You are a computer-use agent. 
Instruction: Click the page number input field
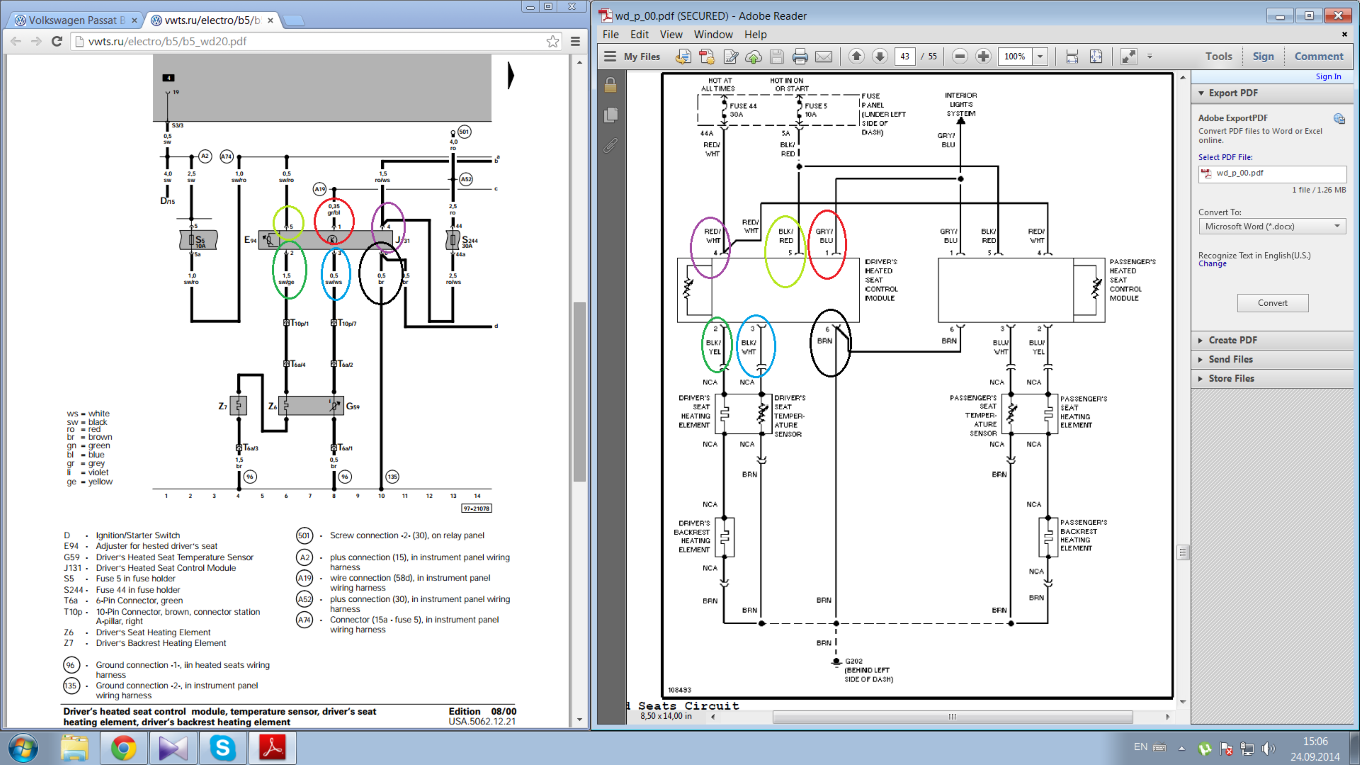[905, 57]
